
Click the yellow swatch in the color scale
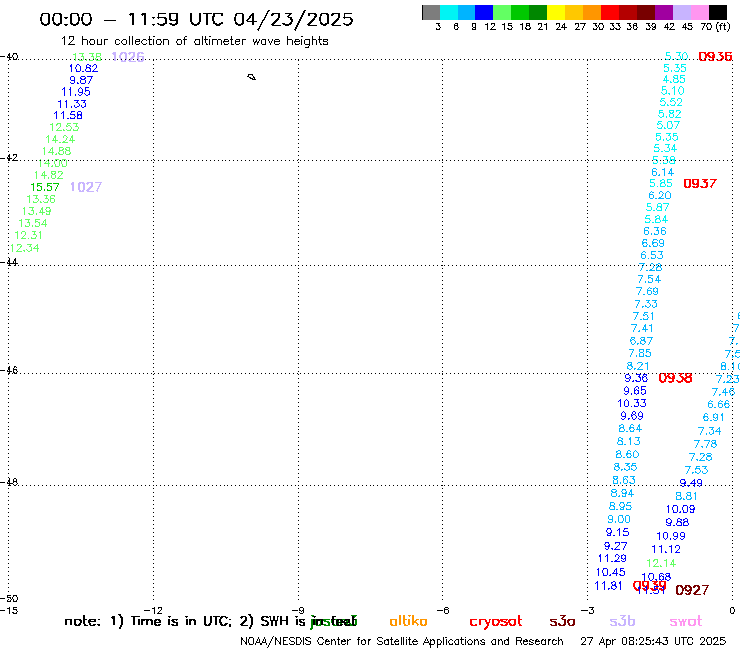point(556,12)
